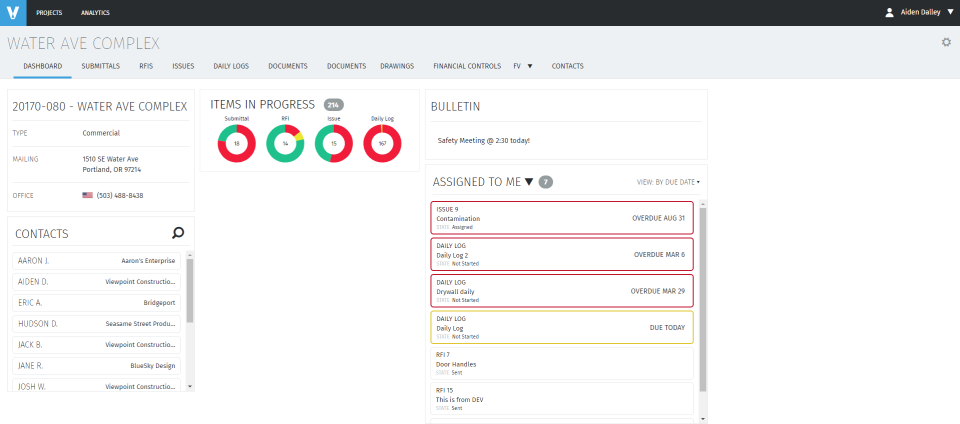Open the Daily Log due today card

(x=562, y=327)
